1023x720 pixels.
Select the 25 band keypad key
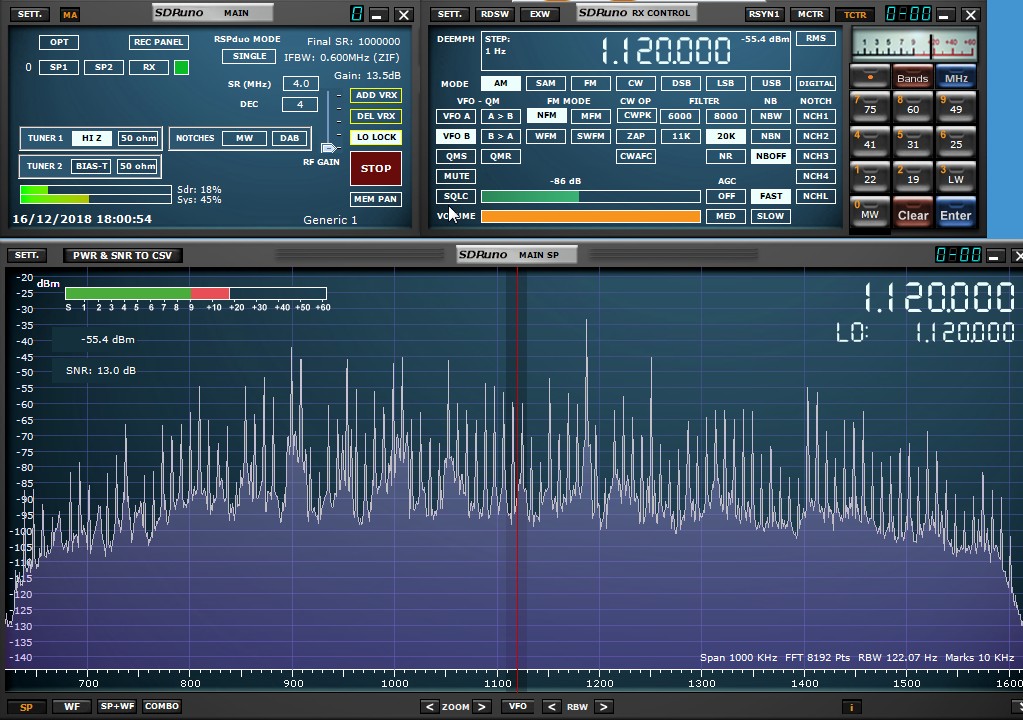[956, 143]
